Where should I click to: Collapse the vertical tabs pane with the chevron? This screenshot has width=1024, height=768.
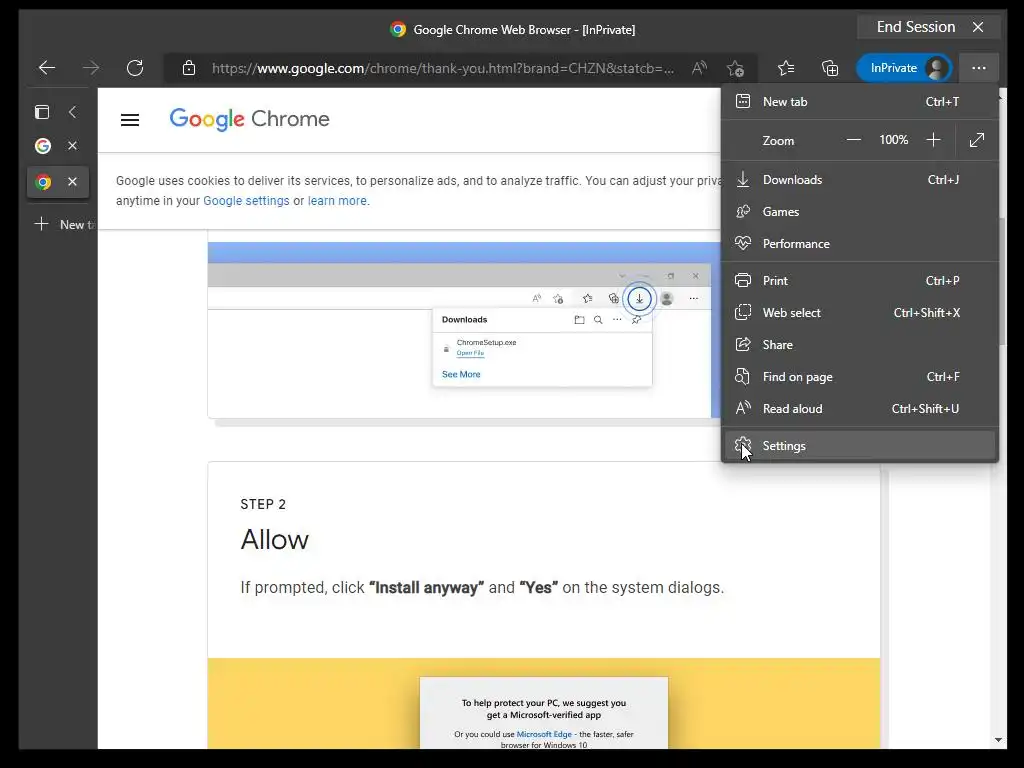[x=72, y=112]
